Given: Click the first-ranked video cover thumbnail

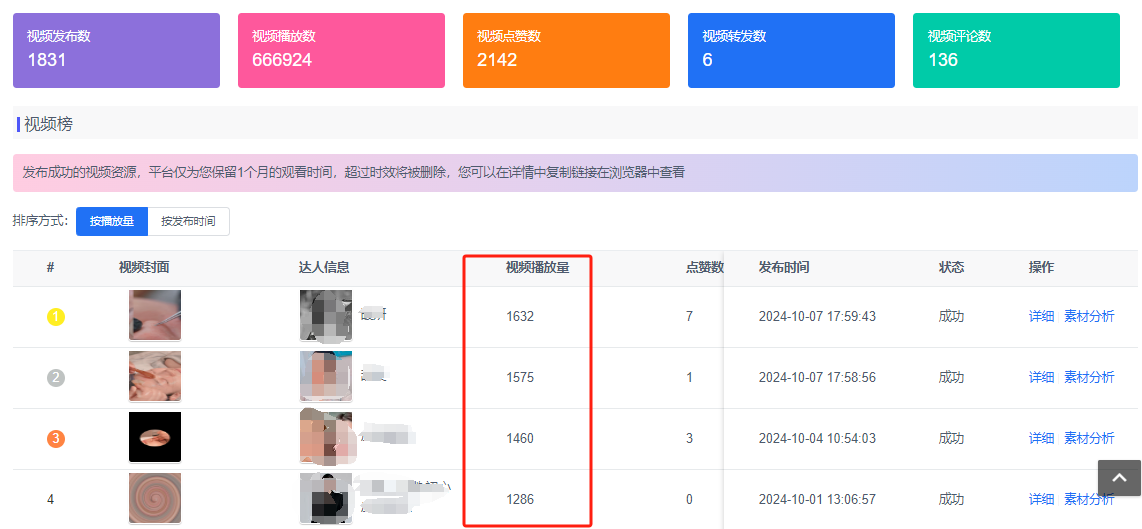Looking at the screenshot, I should 155,316.
